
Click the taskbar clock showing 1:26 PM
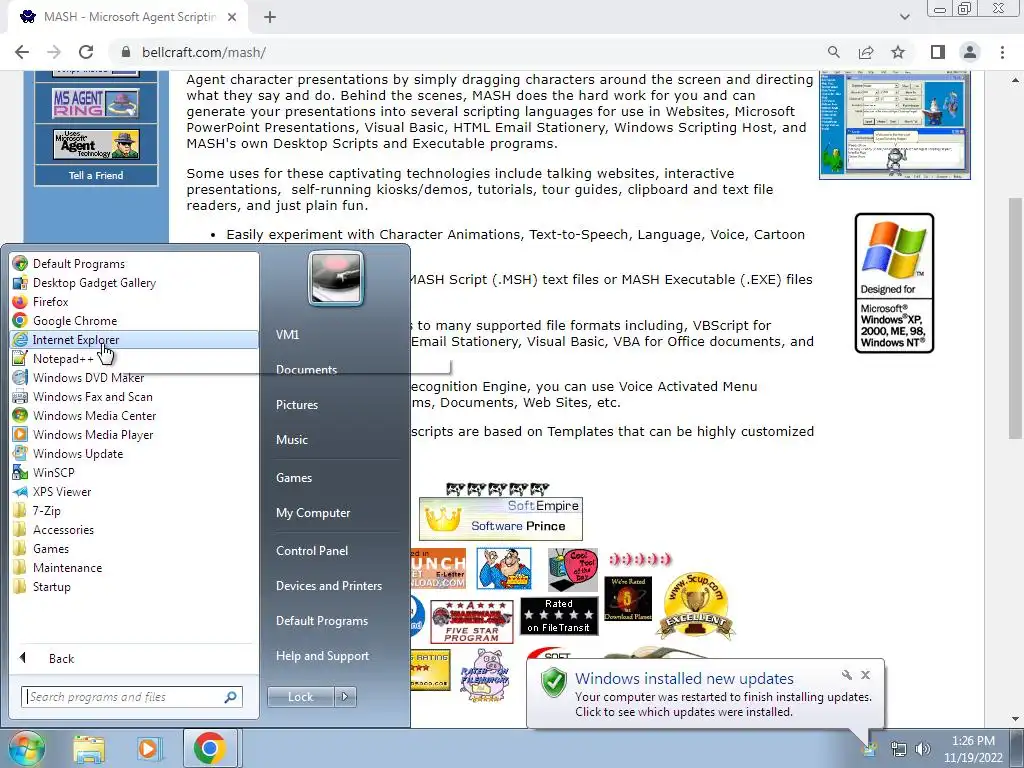[973, 749]
